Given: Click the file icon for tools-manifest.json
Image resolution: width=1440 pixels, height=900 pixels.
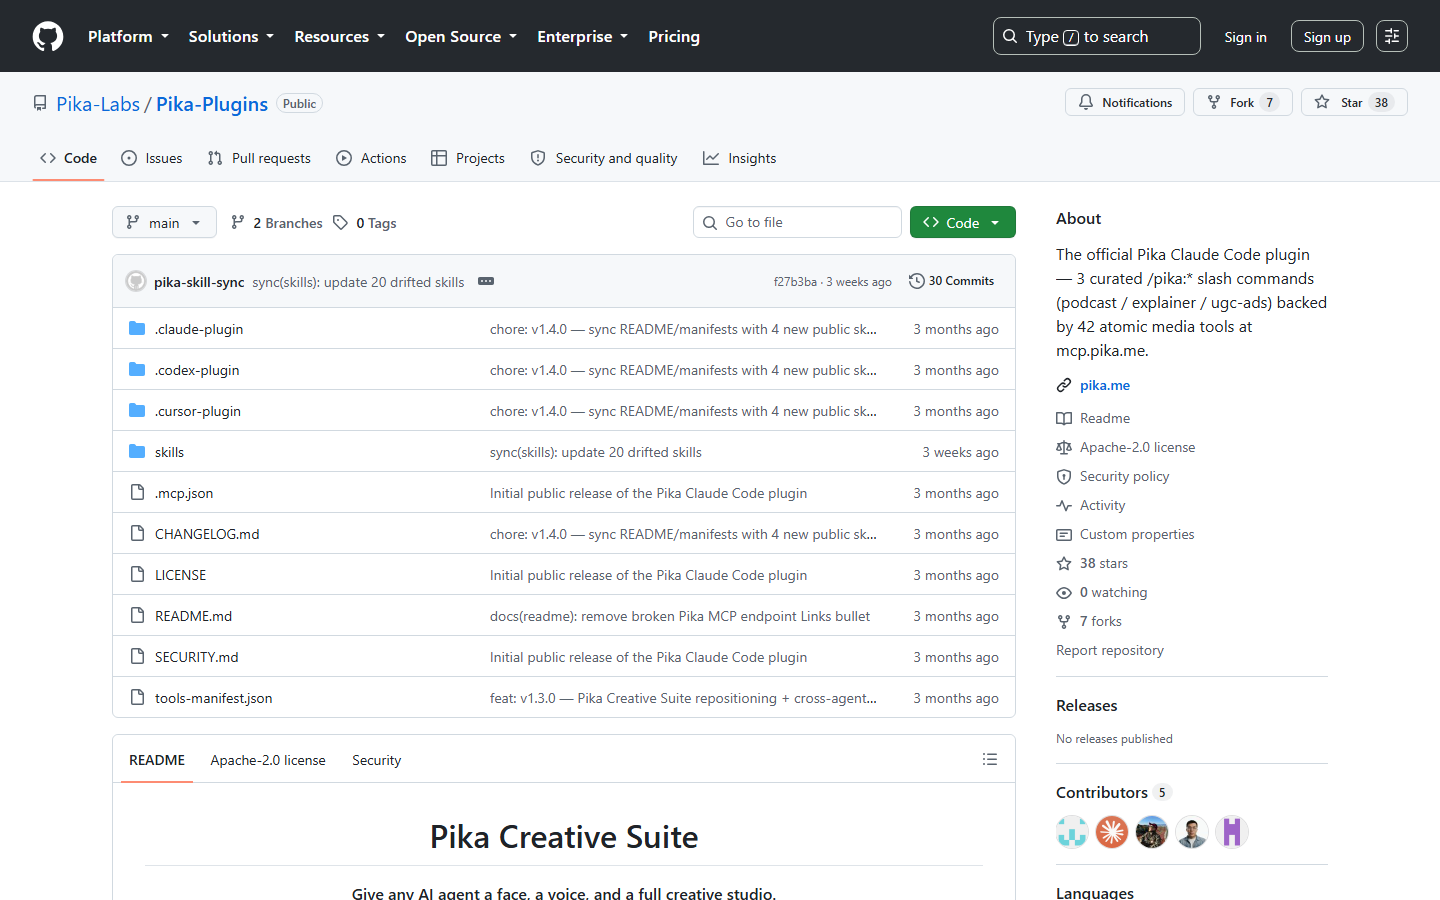Looking at the screenshot, I should coord(137,698).
